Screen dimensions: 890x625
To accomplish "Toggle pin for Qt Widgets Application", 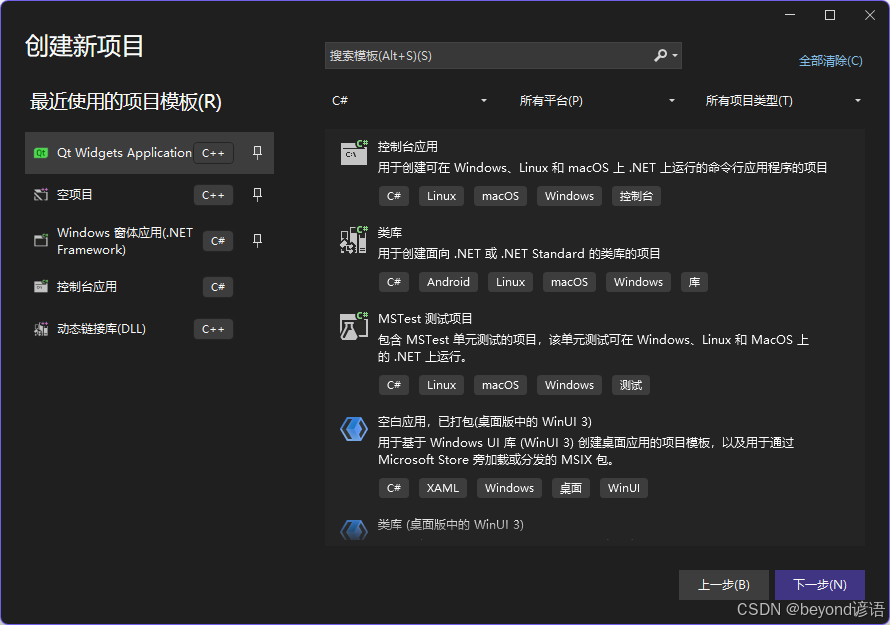I will pyautogui.click(x=257, y=152).
